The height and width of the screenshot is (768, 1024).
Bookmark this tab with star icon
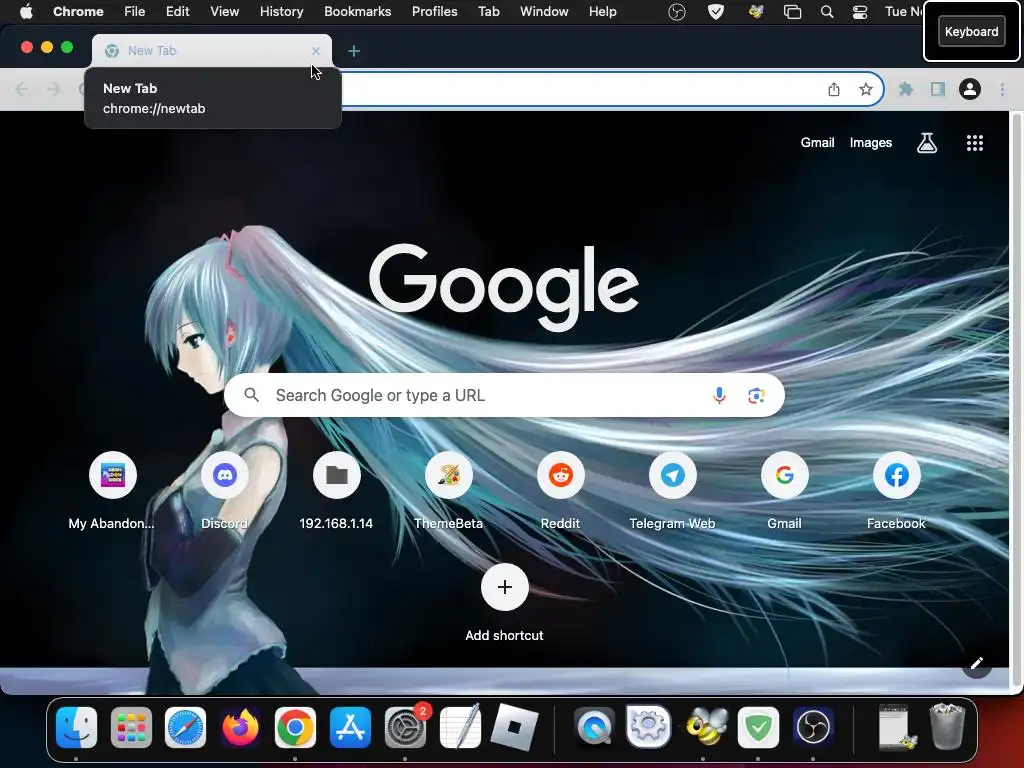coord(865,89)
